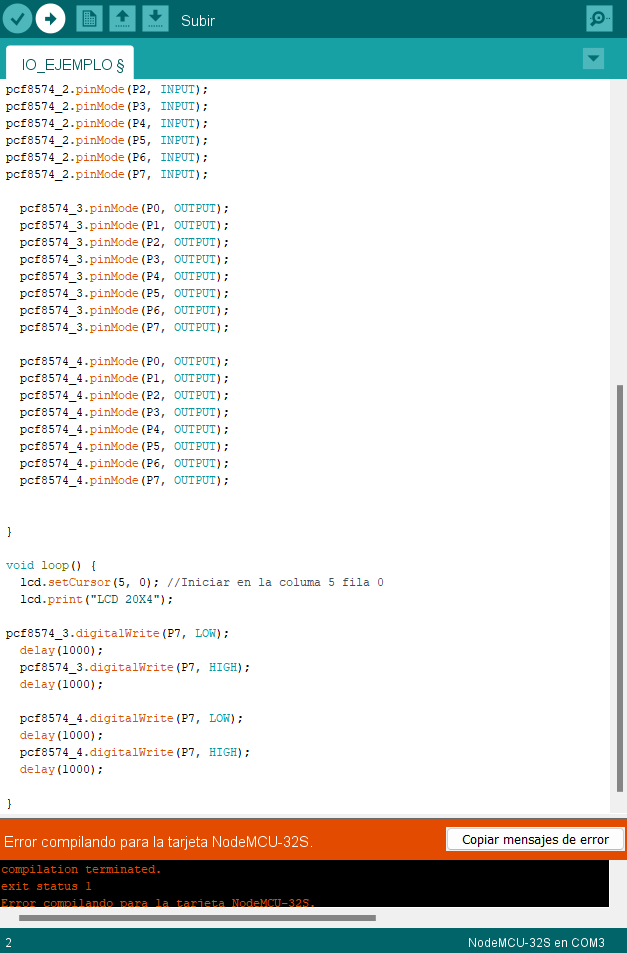Click "compilation terminated." console message
Viewport: 627px width, 953px height.
(81, 869)
